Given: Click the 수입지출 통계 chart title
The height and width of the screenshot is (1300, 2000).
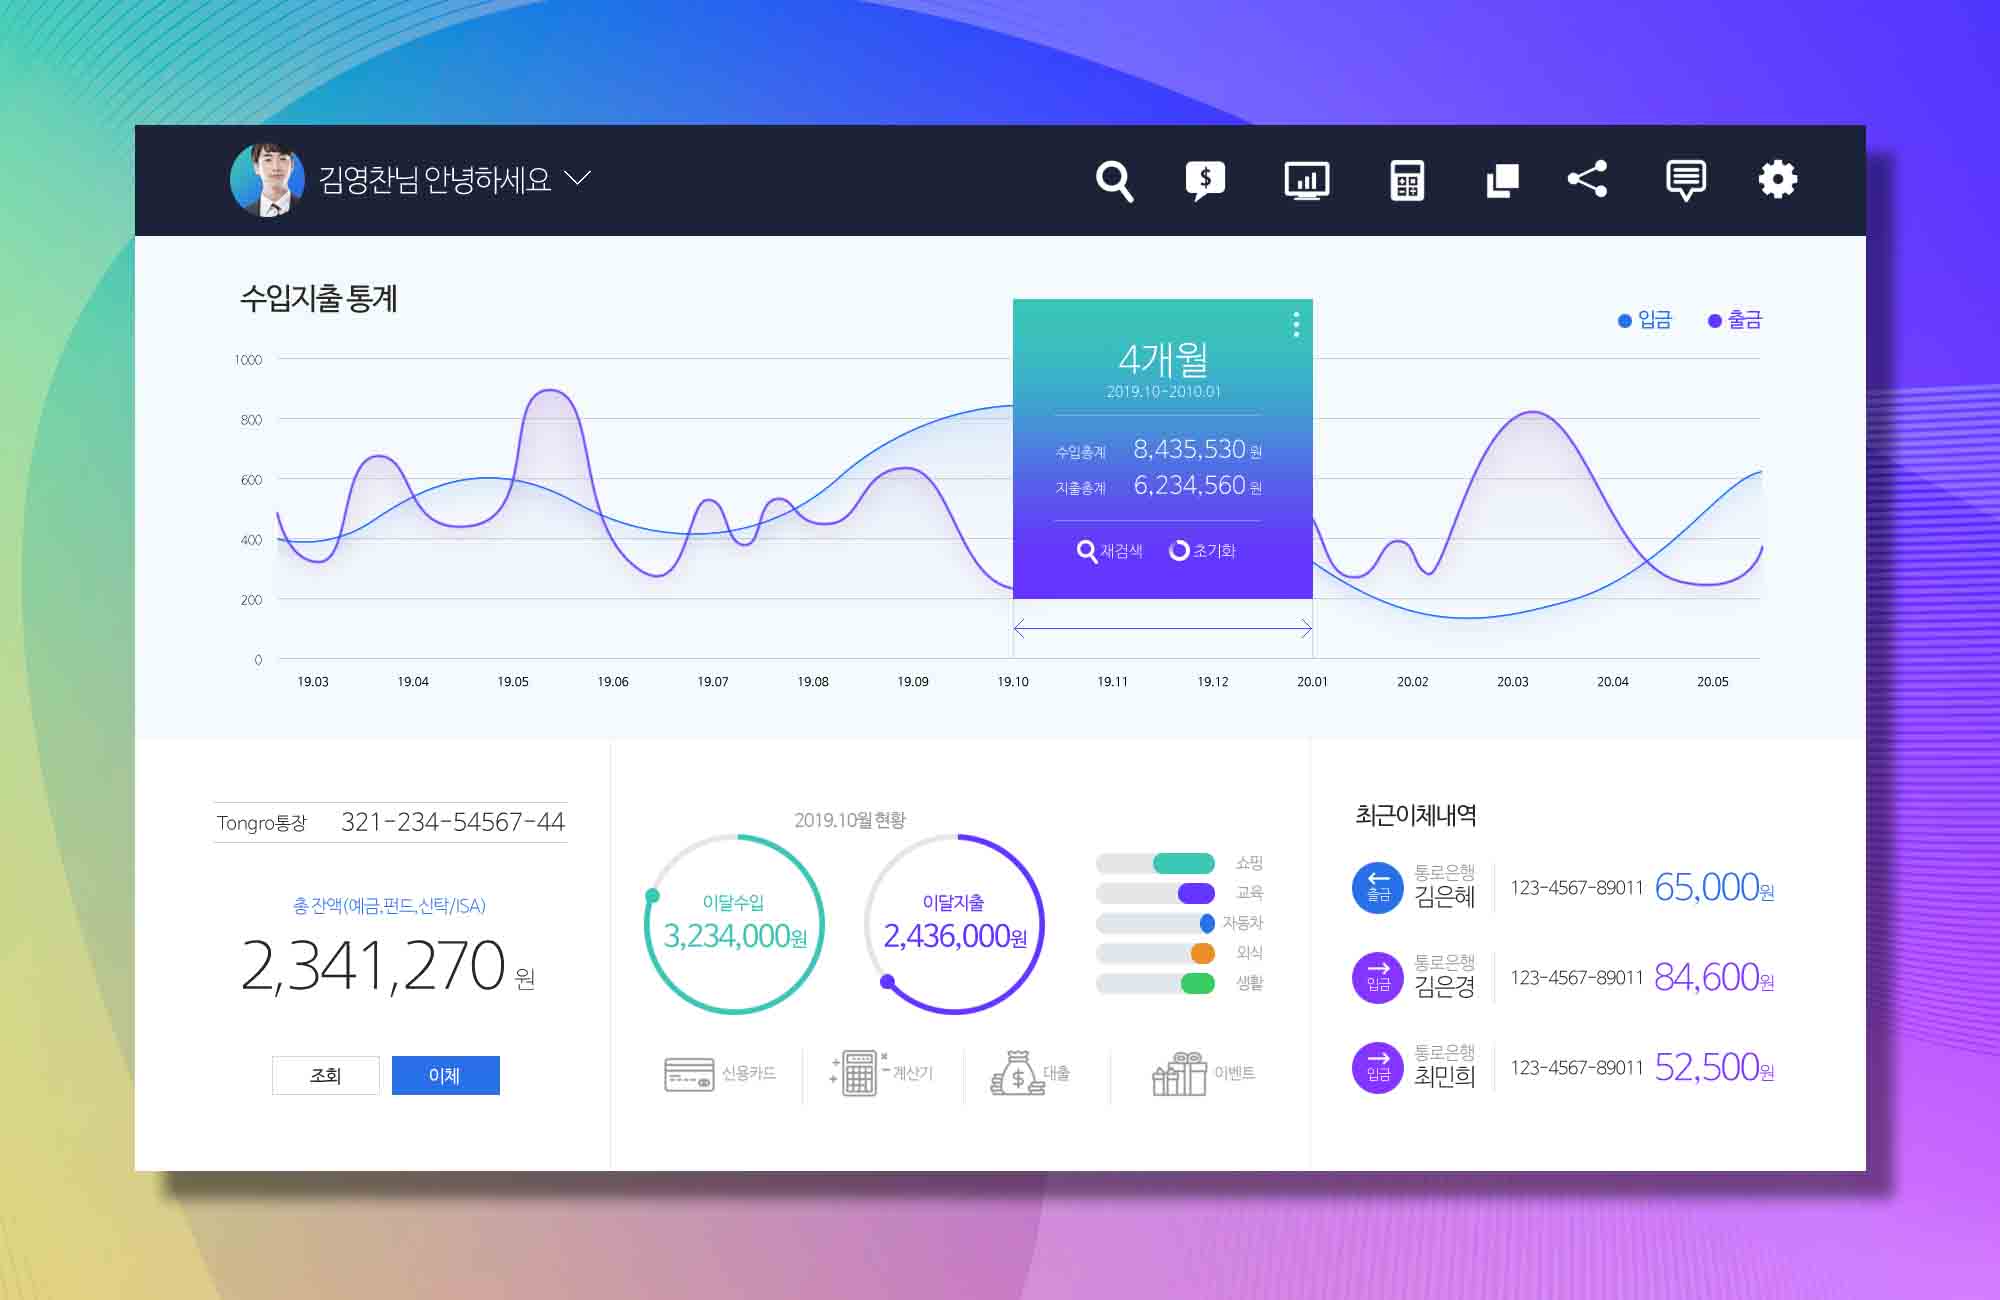Looking at the screenshot, I should tap(319, 299).
